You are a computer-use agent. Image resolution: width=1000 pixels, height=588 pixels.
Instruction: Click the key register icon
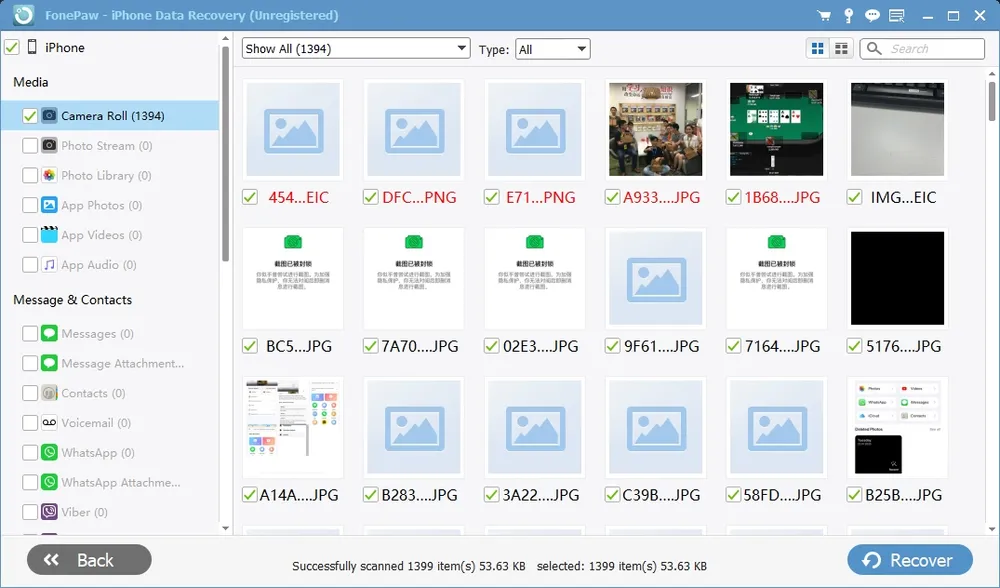848,15
